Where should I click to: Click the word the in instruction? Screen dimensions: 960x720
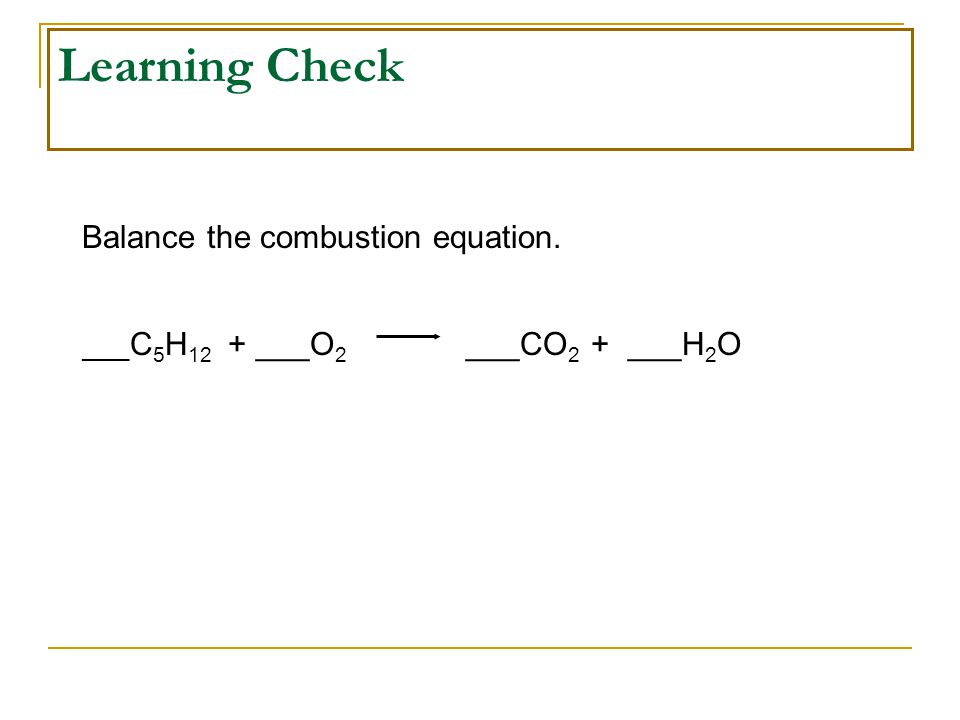coord(228,237)
